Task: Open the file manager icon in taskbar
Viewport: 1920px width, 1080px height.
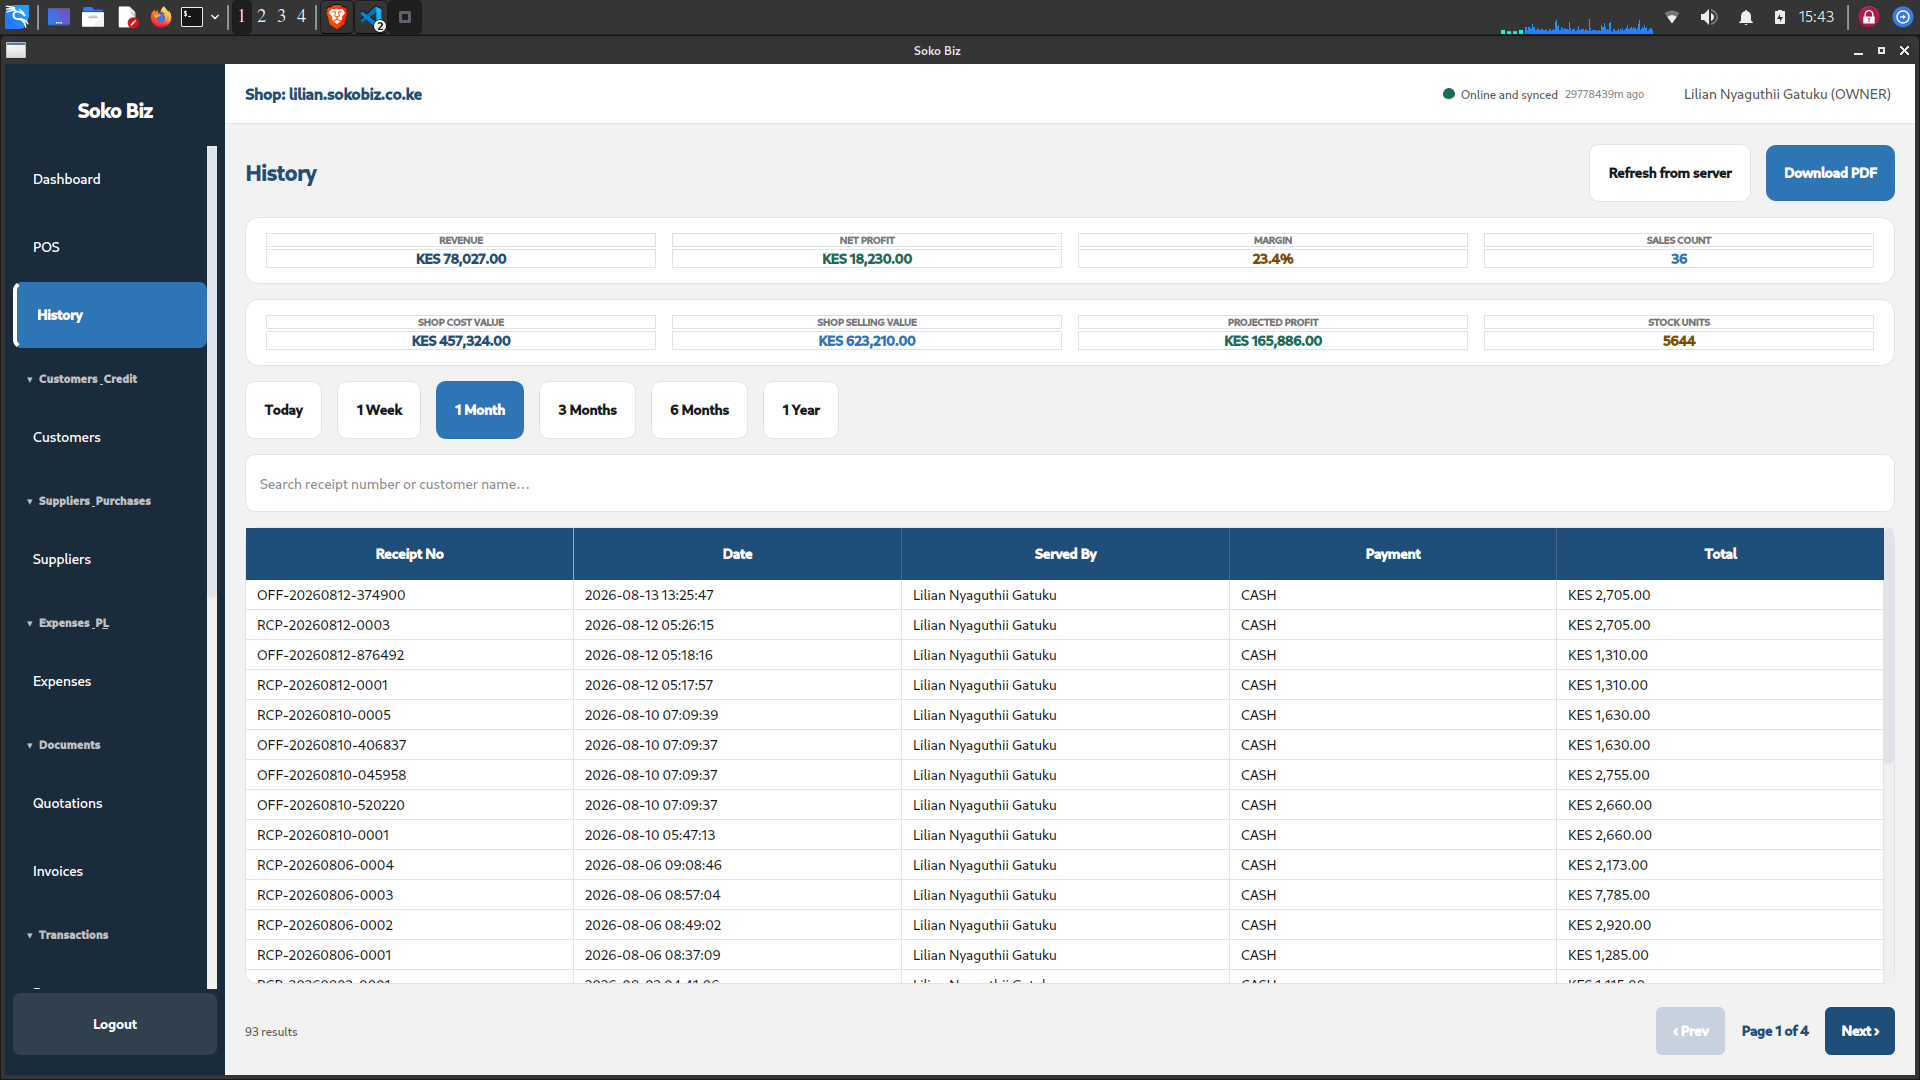Action: pos(93,17)
